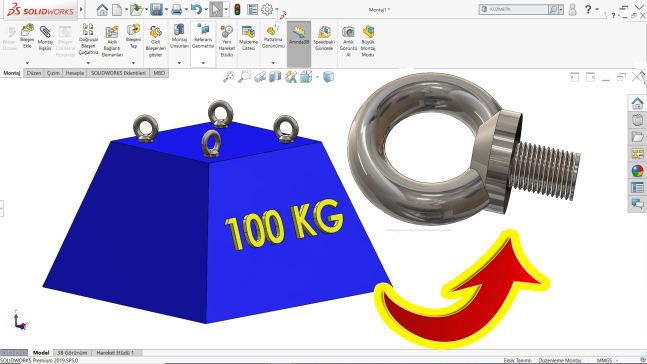Open a file with the Open folder icon
Screen dimensions: 647x364
(135, 9)
